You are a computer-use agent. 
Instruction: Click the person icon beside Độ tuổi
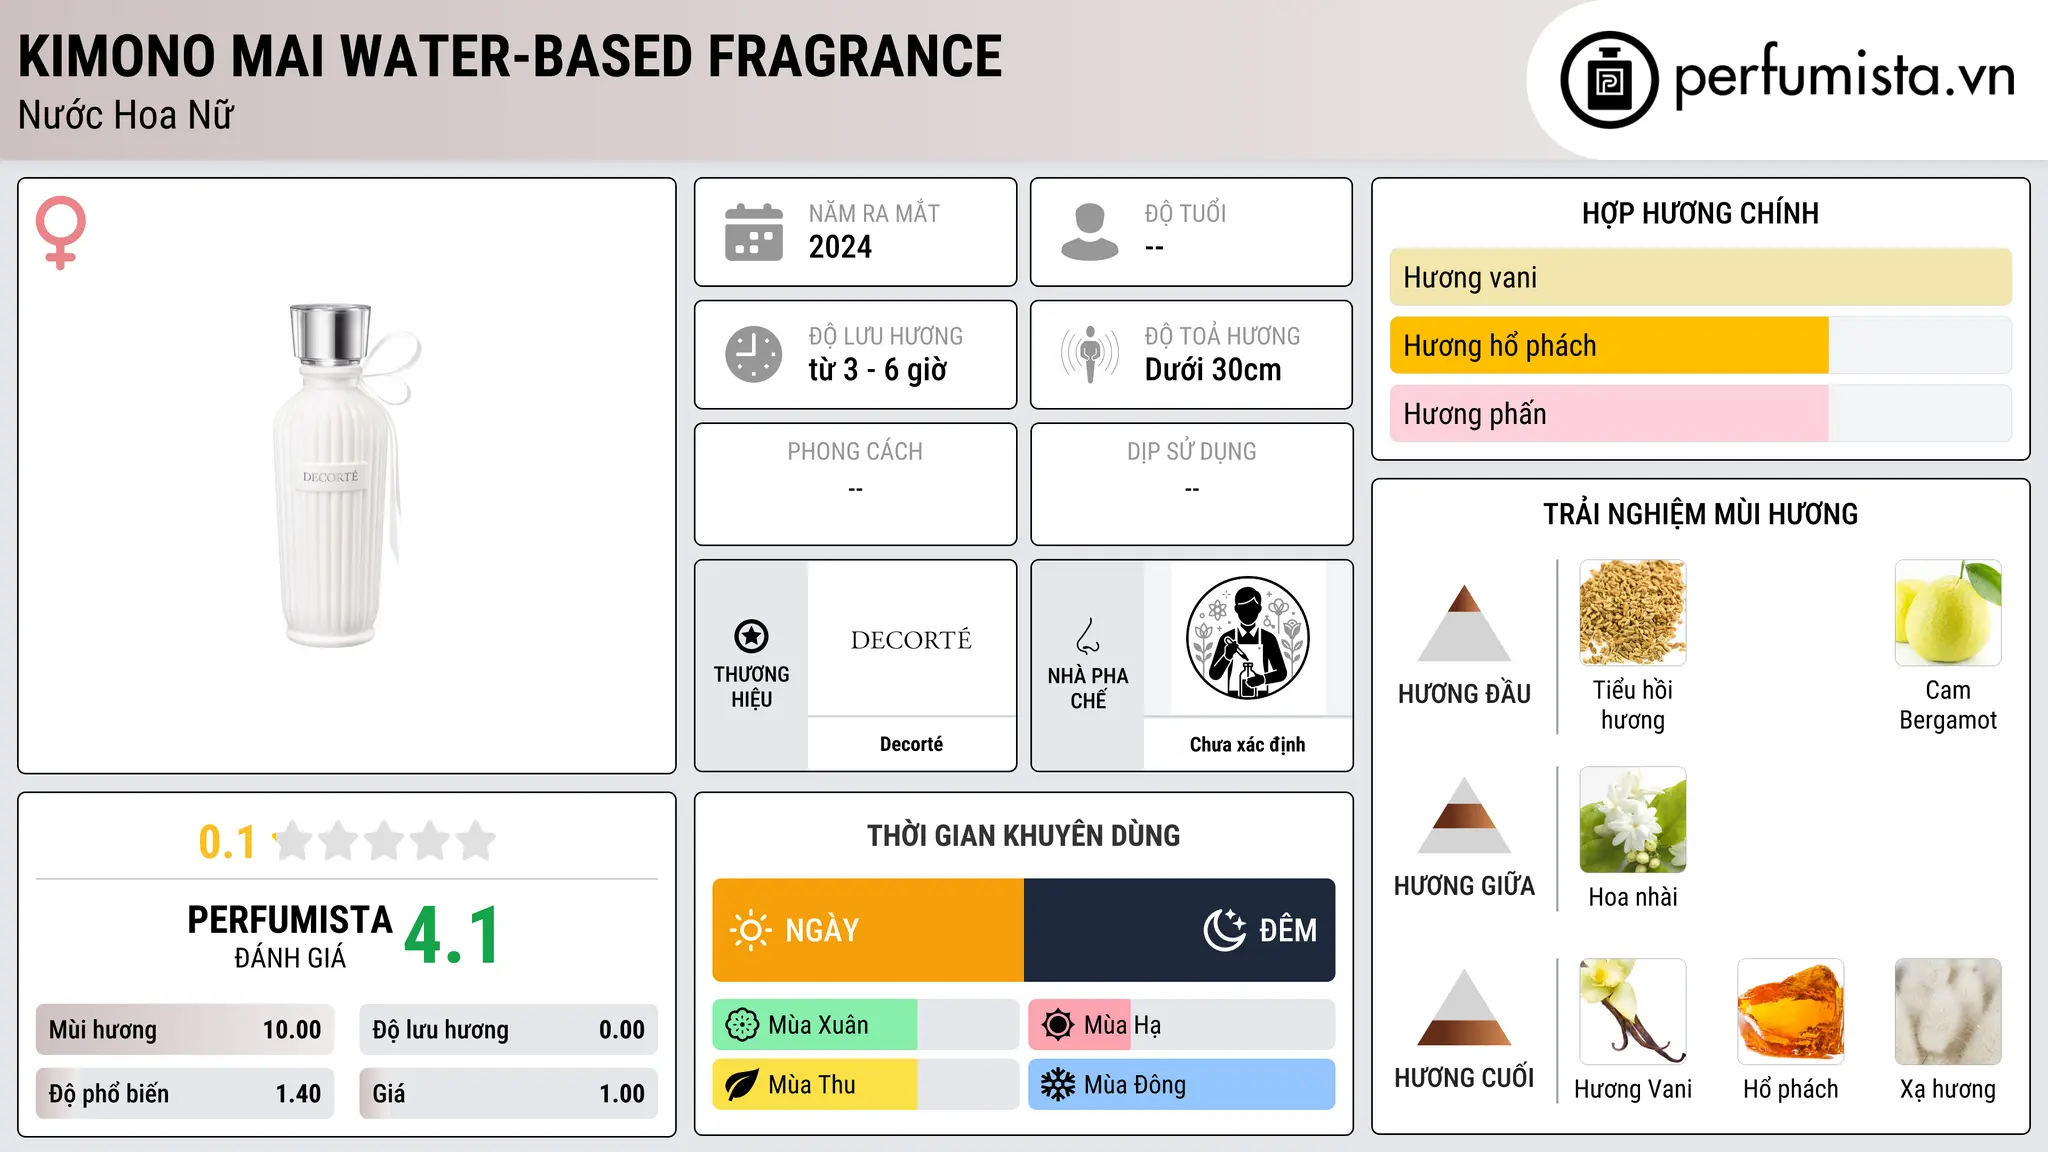pyautogui.click(x=1089, y=232)
